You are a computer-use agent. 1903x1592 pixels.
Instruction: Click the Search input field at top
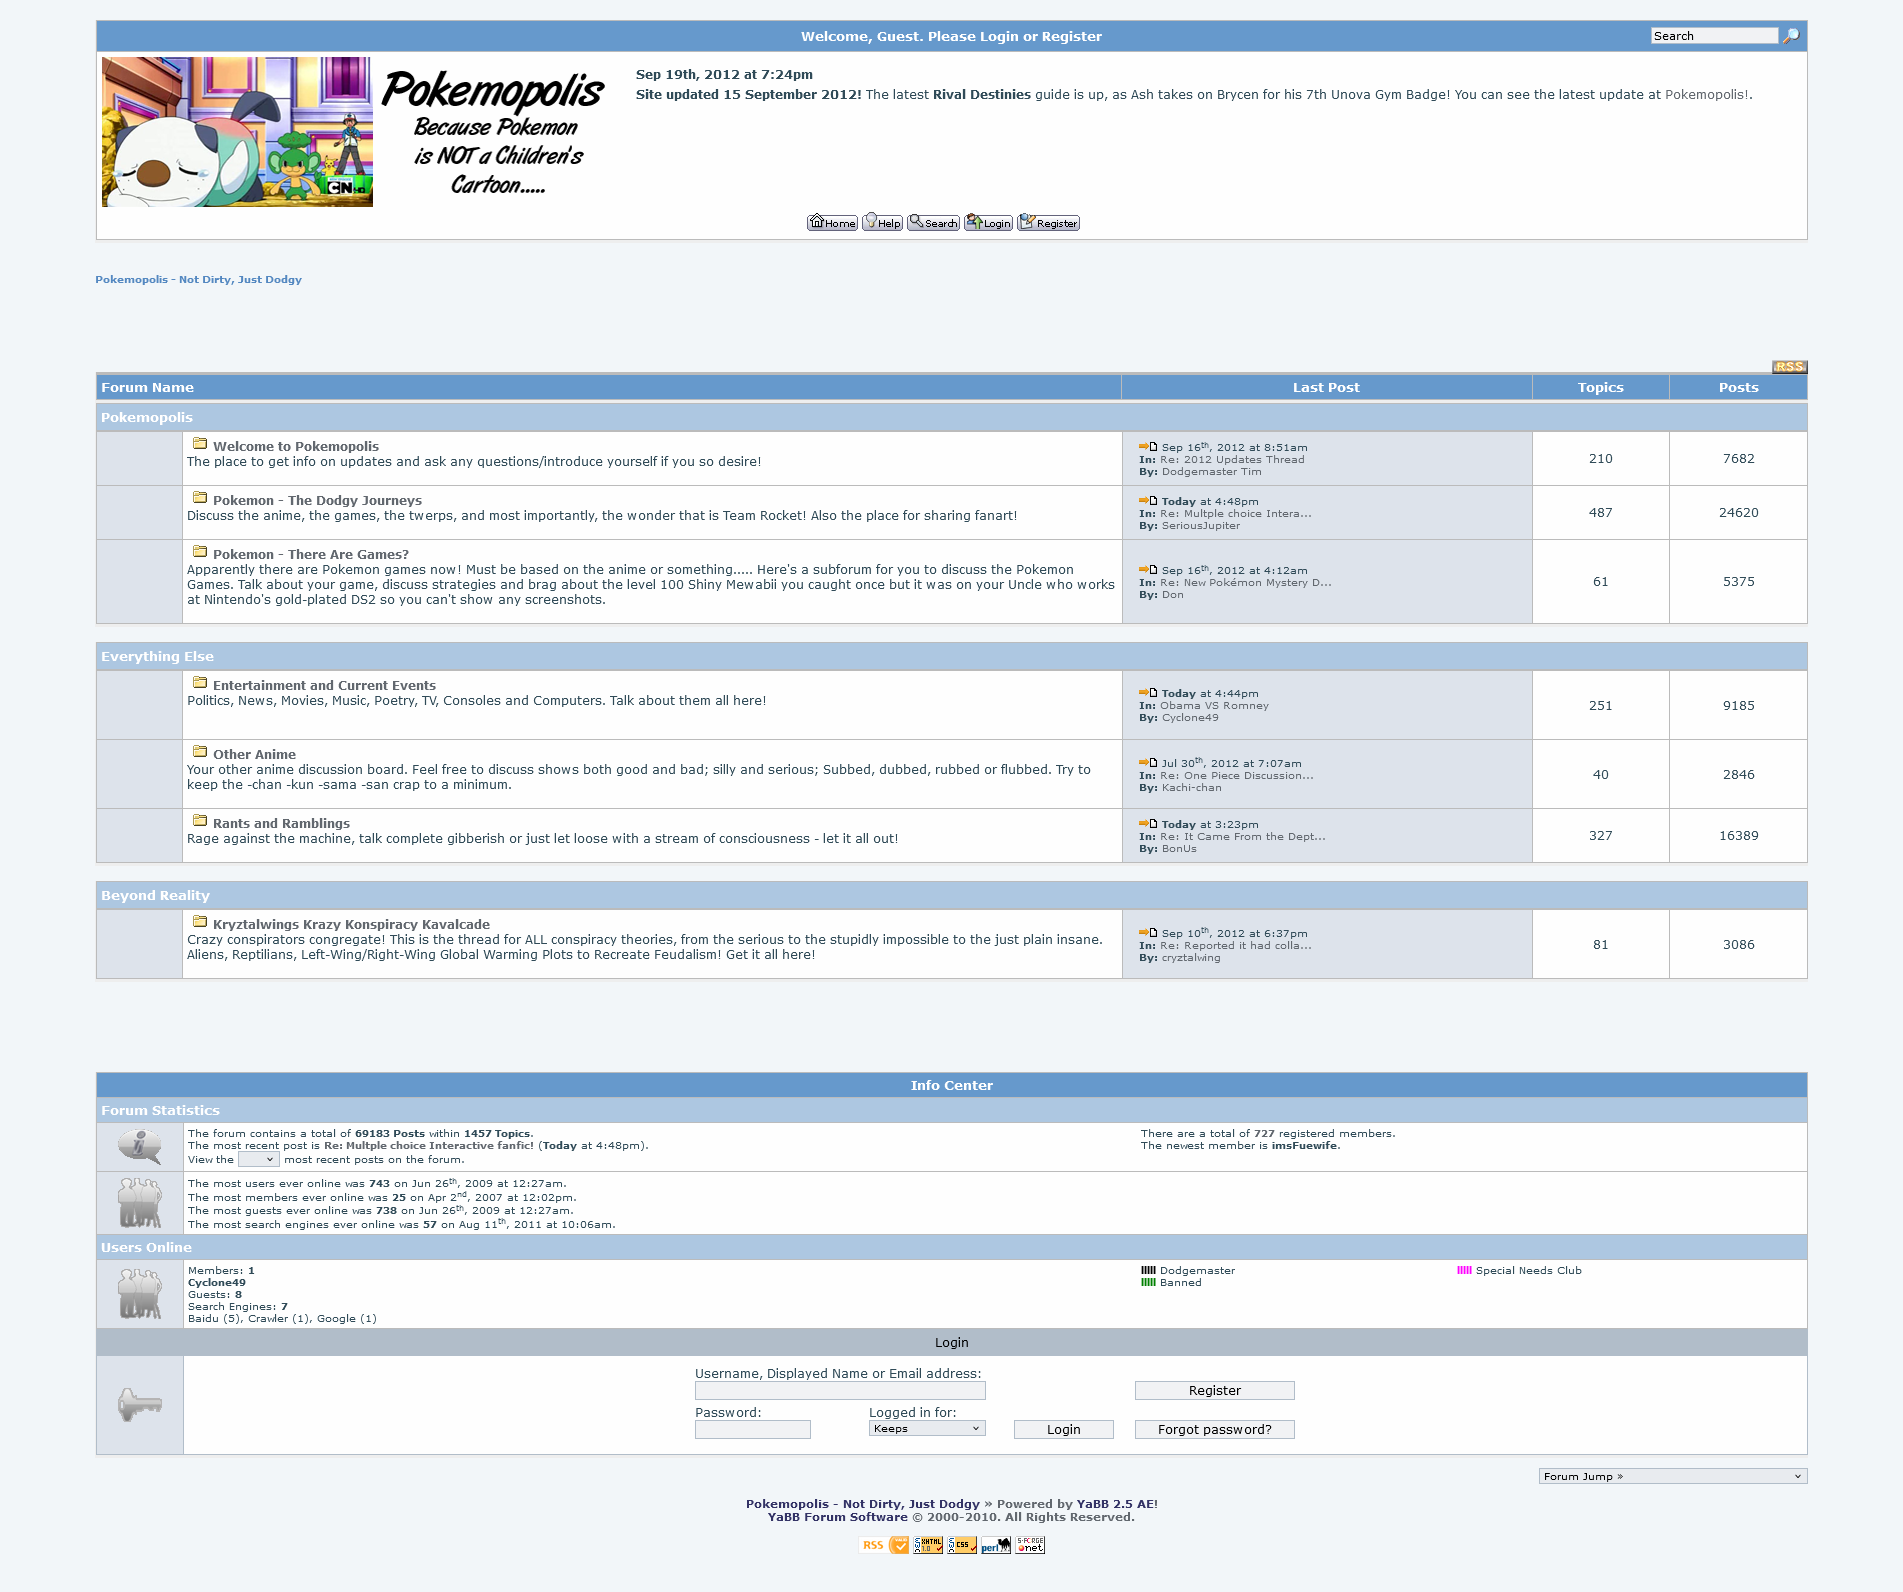click(1714, 36)
